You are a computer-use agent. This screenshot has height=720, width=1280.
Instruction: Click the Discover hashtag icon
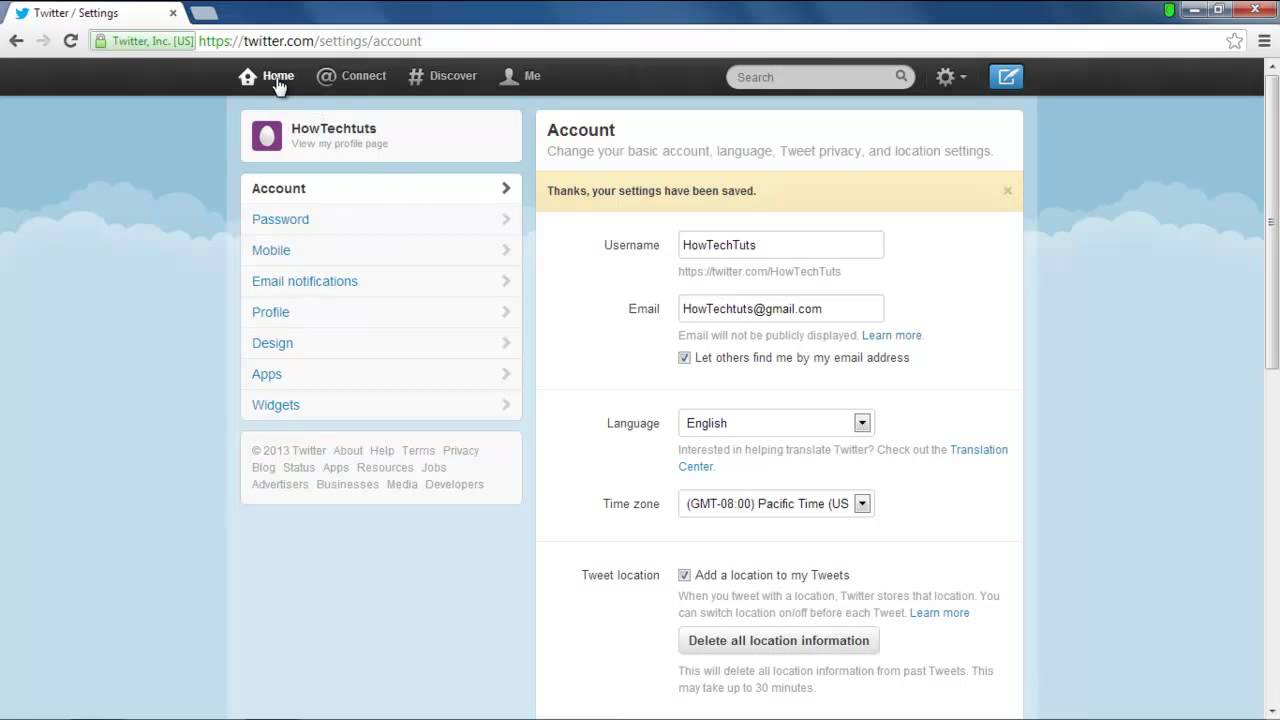coord(416,76)
